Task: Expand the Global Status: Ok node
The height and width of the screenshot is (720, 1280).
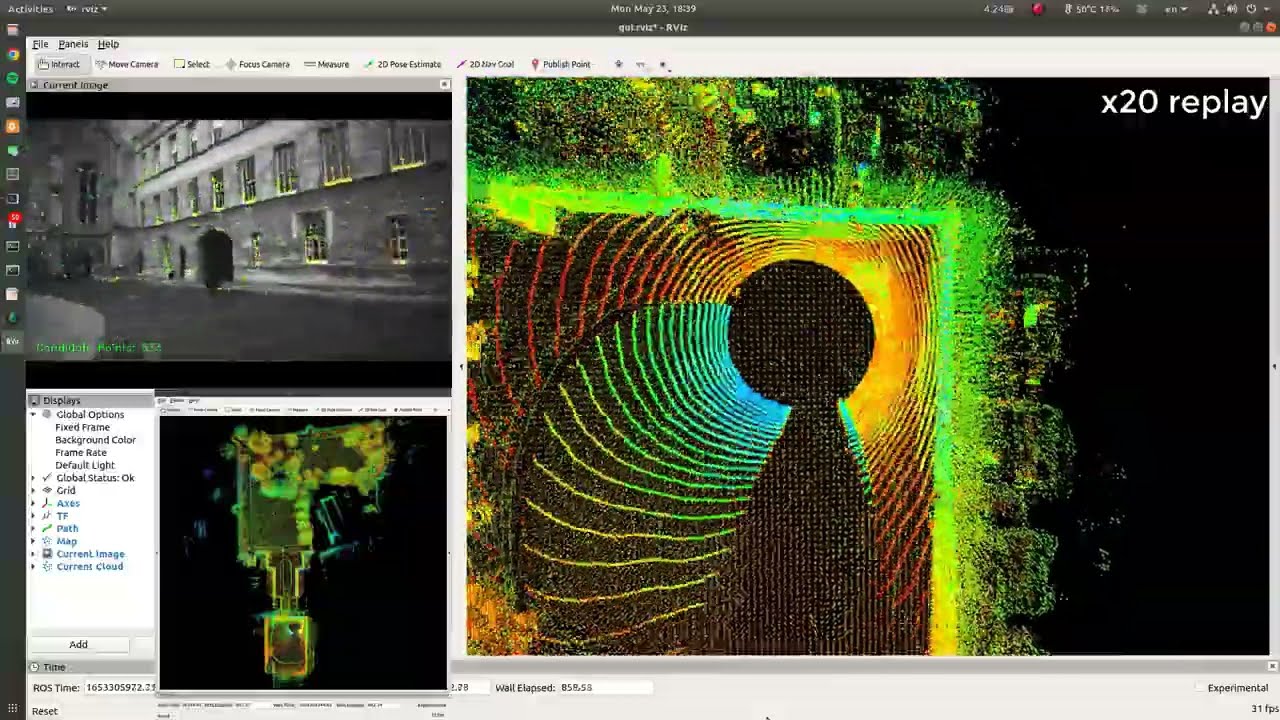Action: (33, 478)
